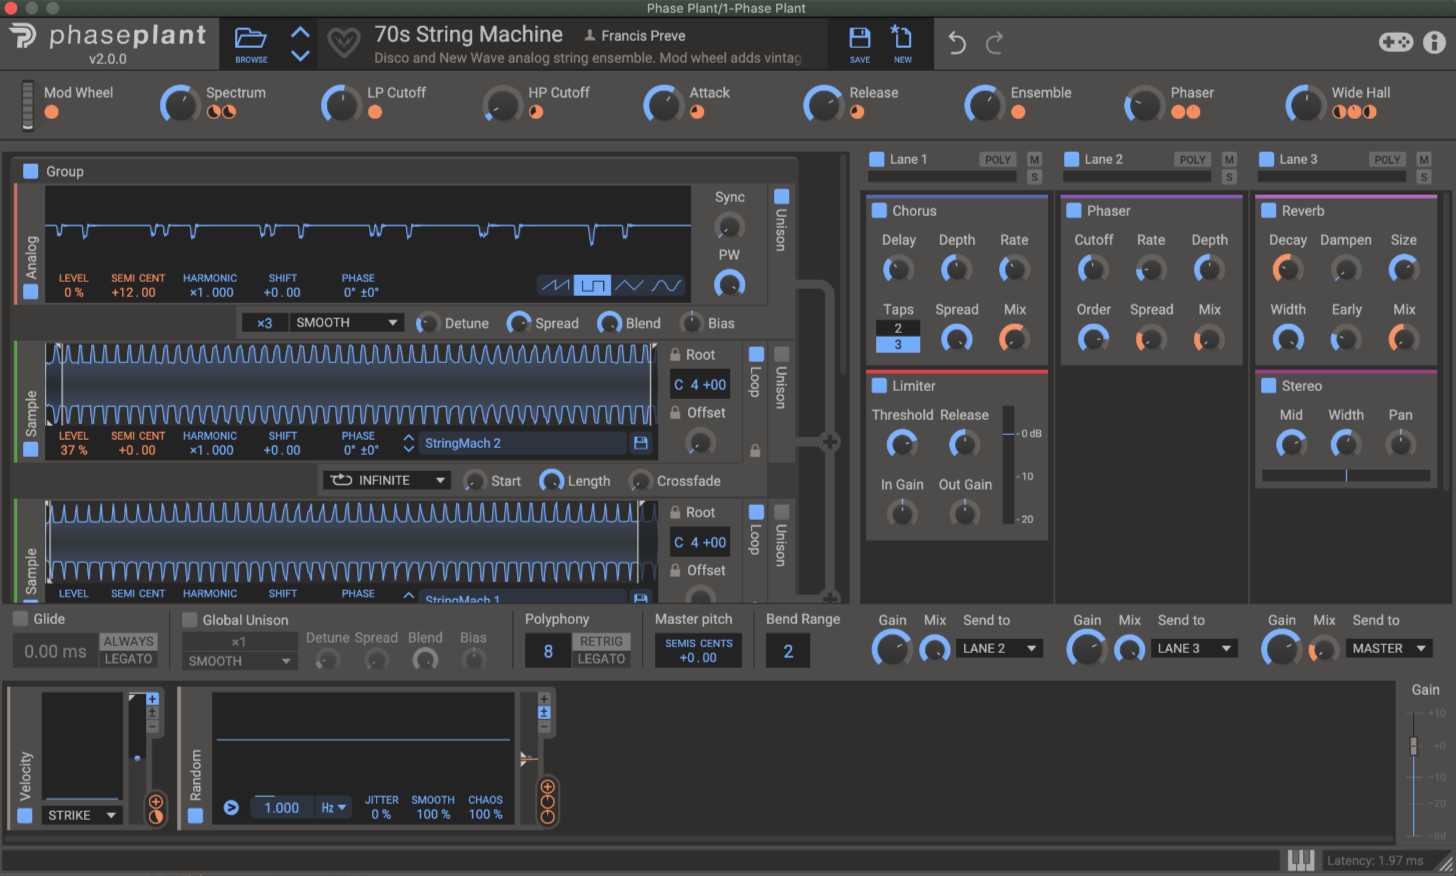This screenshot has width=1456, height=876.
Task: Undo the last change
Action: point(957,43)
